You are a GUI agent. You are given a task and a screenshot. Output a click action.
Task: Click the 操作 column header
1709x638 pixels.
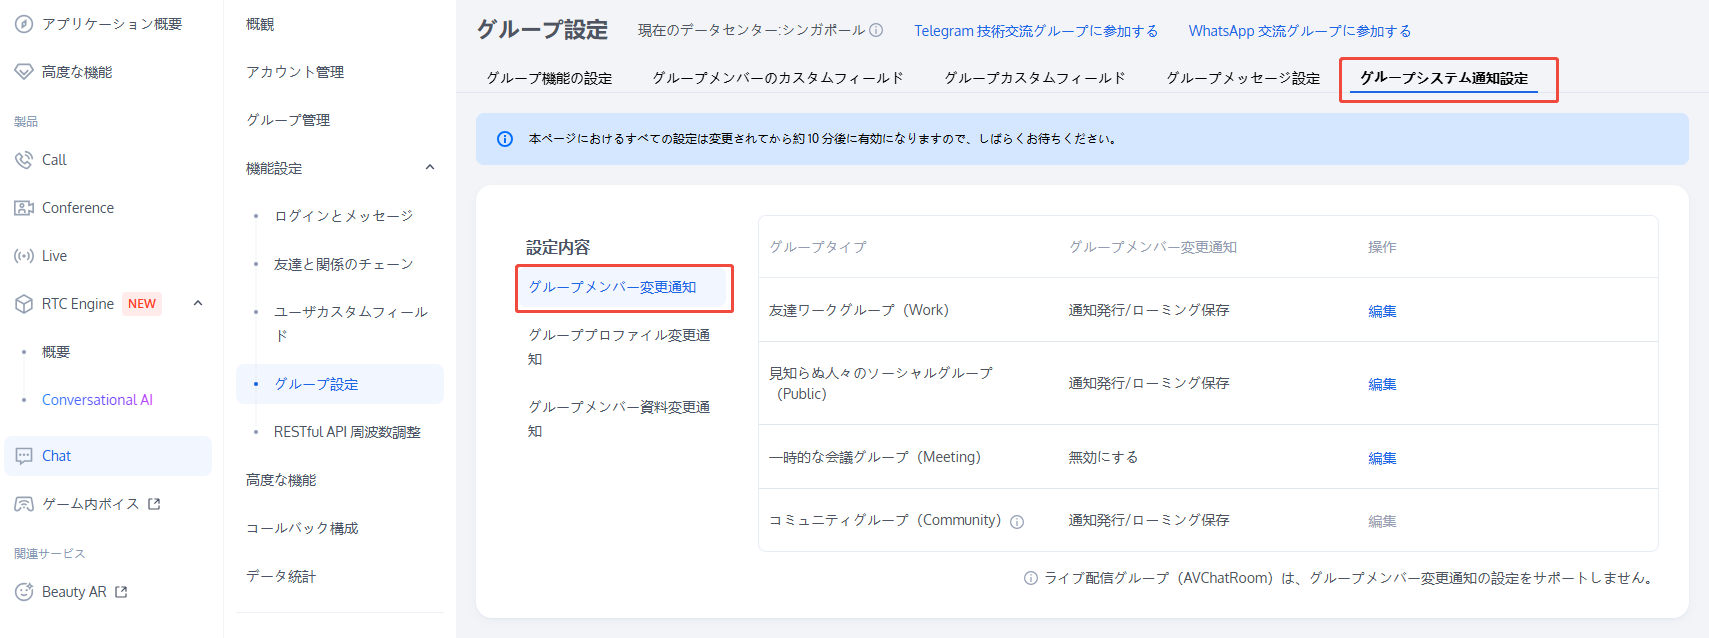click(x=1382, y=247)
